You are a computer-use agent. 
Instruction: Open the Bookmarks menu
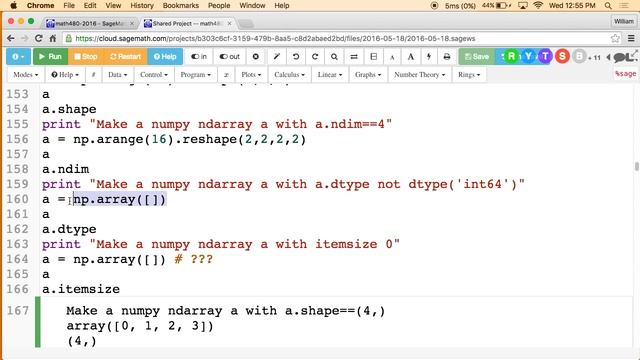click(180, 5)
